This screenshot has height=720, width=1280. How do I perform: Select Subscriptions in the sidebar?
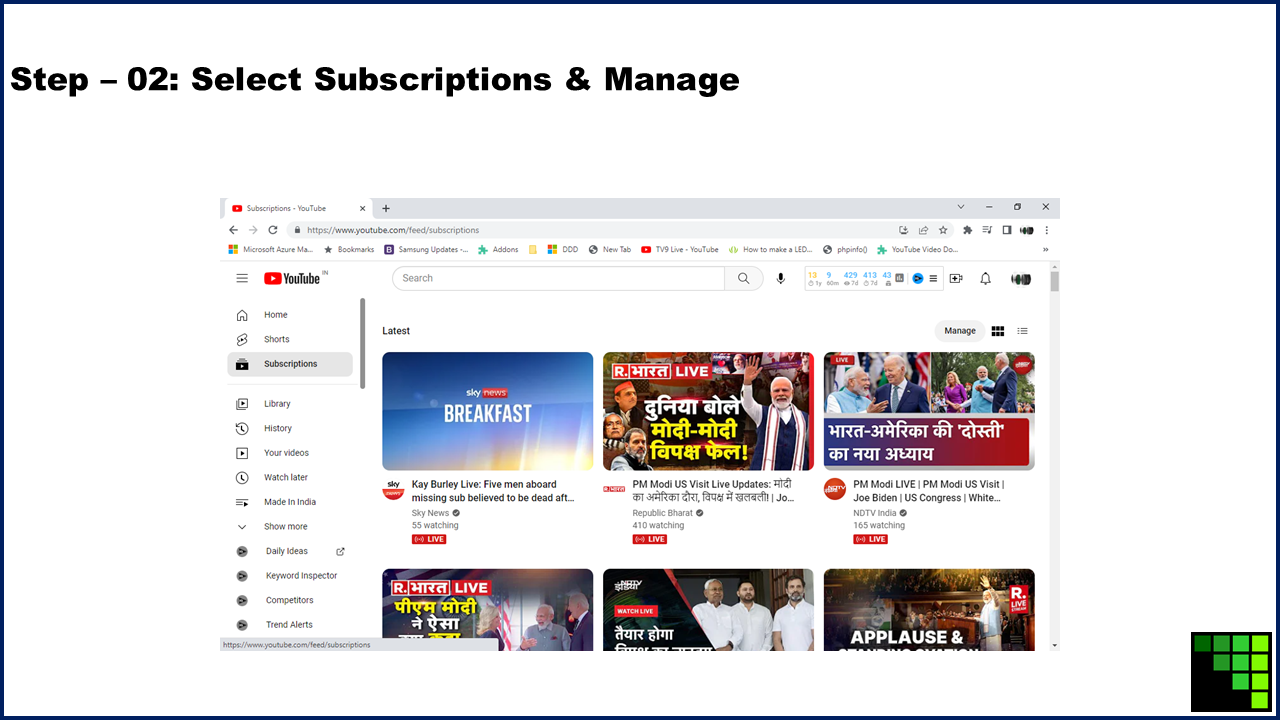(x=290, y=364)
